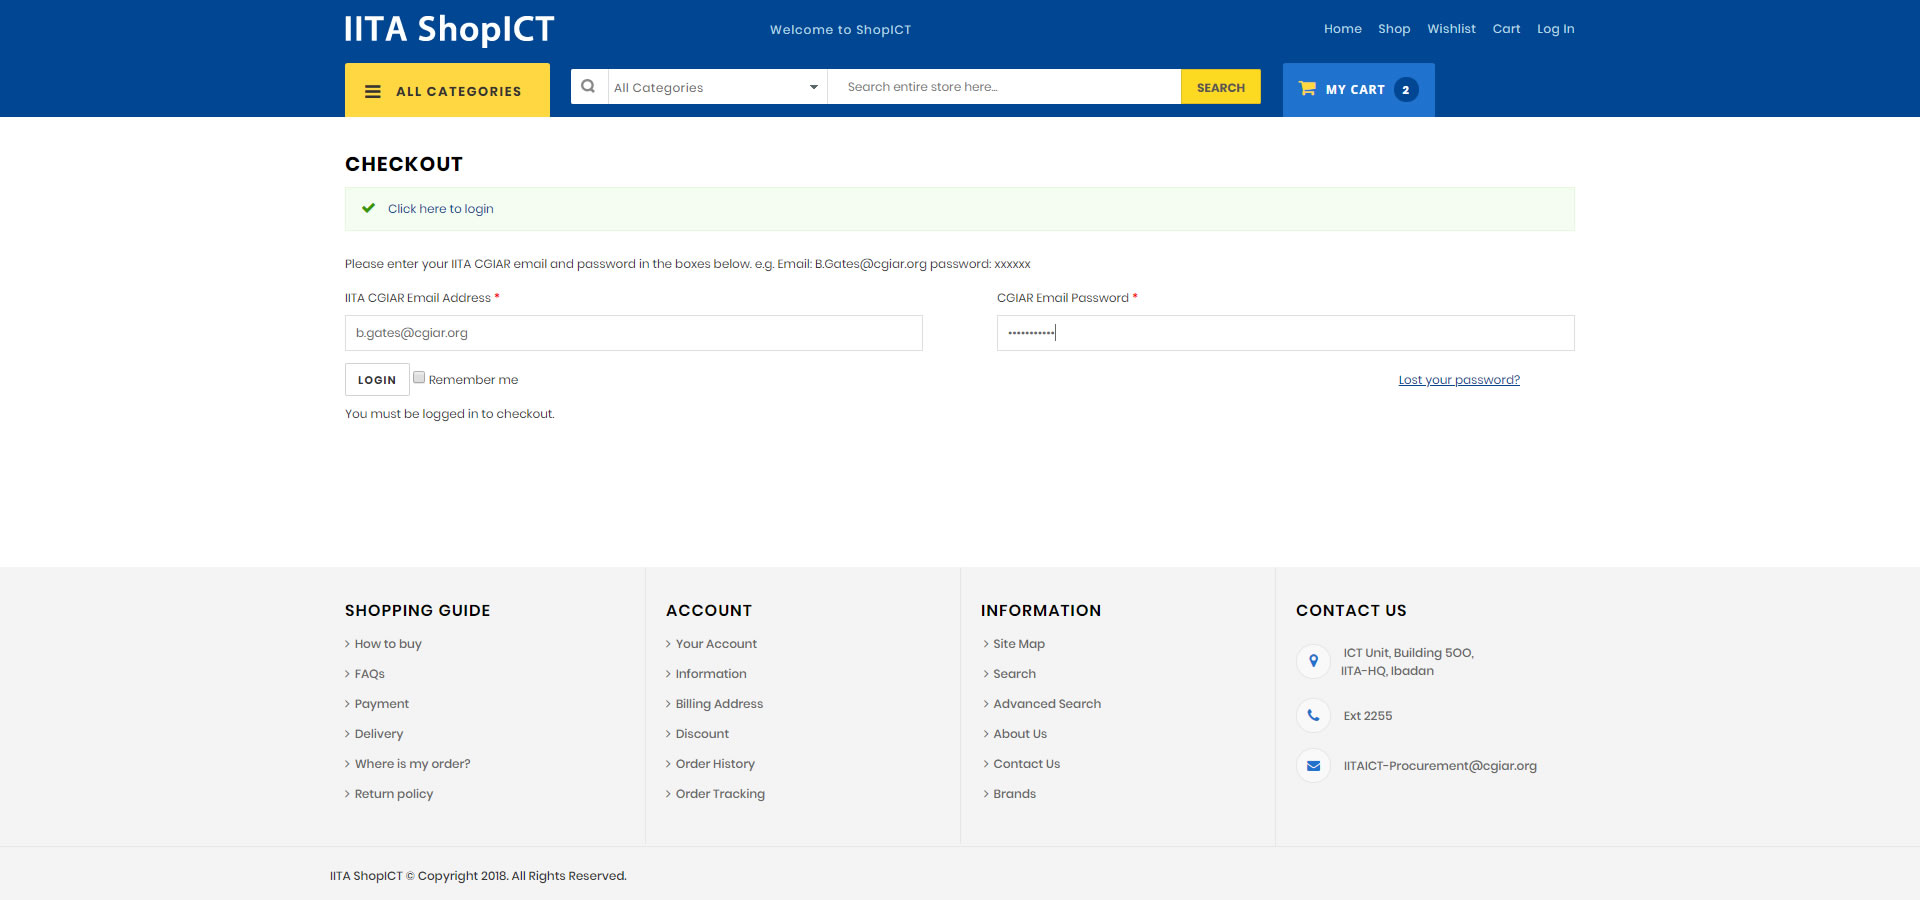Image resolution: width=1920 pixels, height=900 pixels.
Task: Open the Contact Us link under Information
Action: pos(1027,764)
